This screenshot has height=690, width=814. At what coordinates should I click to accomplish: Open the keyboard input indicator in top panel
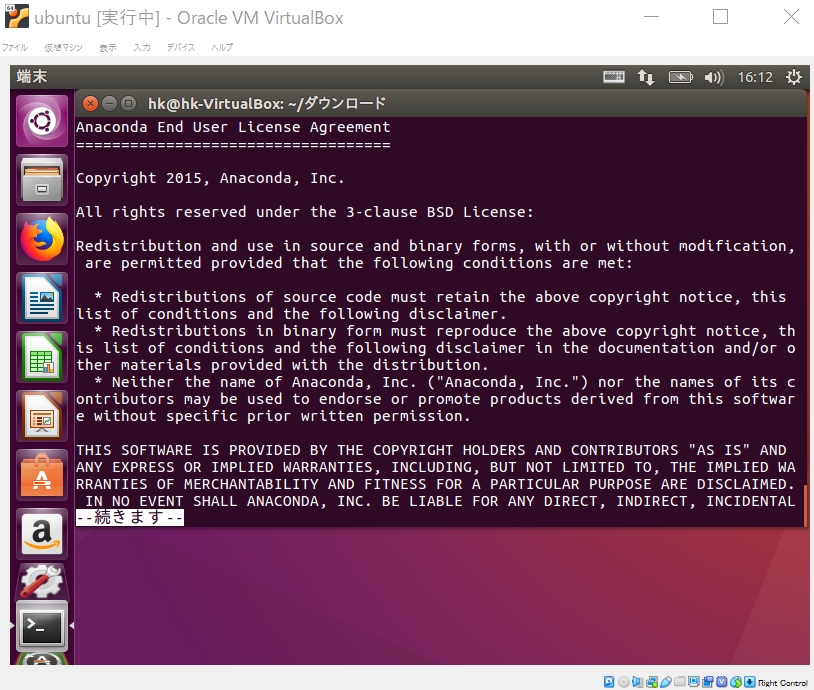(614, 77)
